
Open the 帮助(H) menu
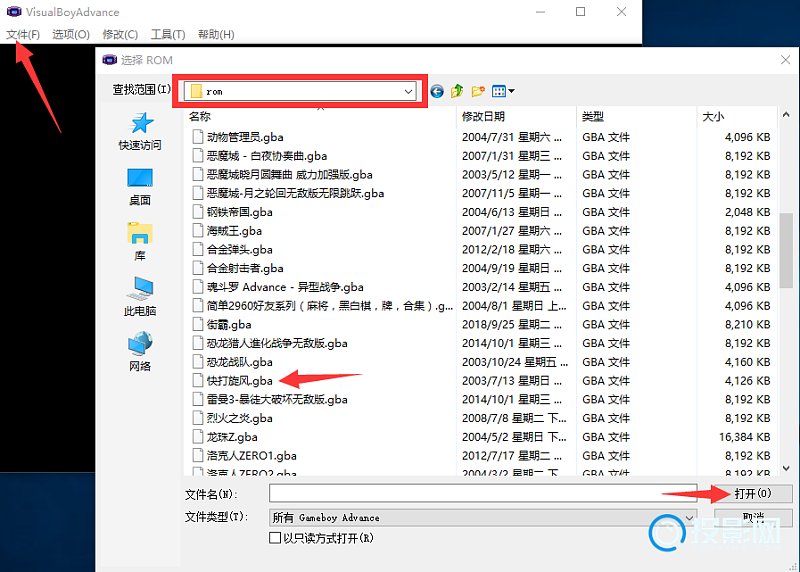(216, 34)
